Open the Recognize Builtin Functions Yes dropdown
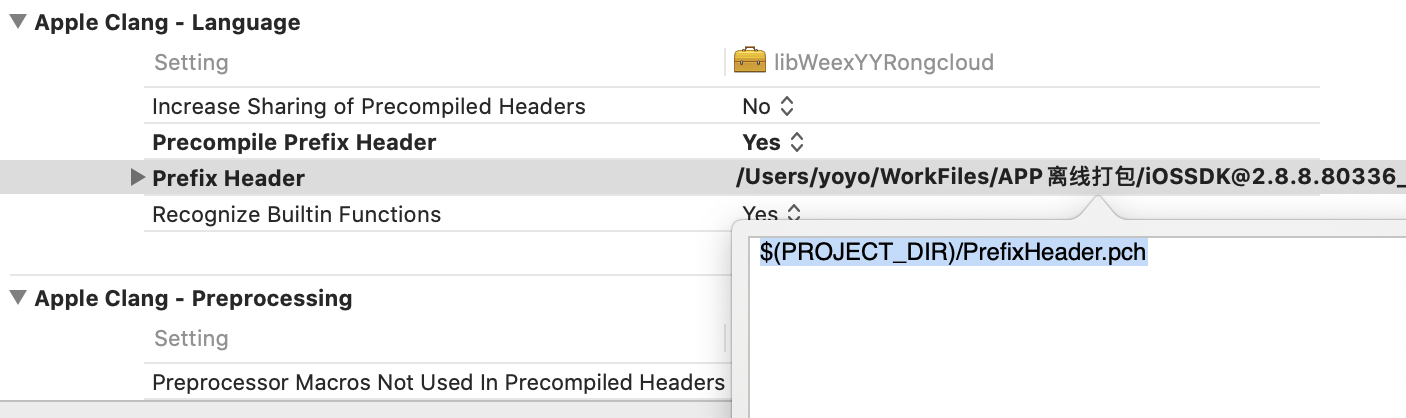1406x418 pixels. [773, 213]
